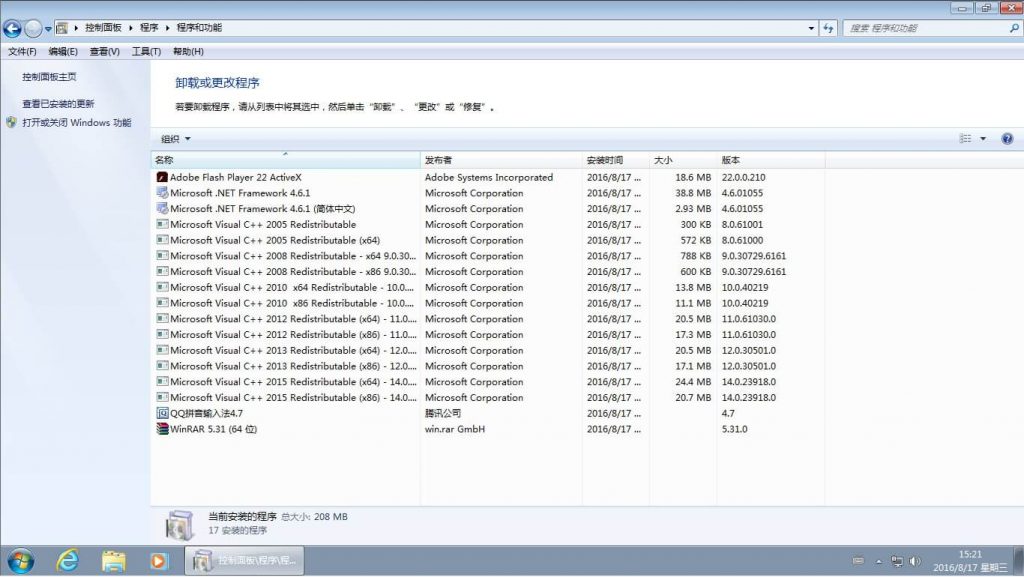Screen dimensions: 1024x577
Task: Open the 帮助(H) menu
Action: coord(188,52)
